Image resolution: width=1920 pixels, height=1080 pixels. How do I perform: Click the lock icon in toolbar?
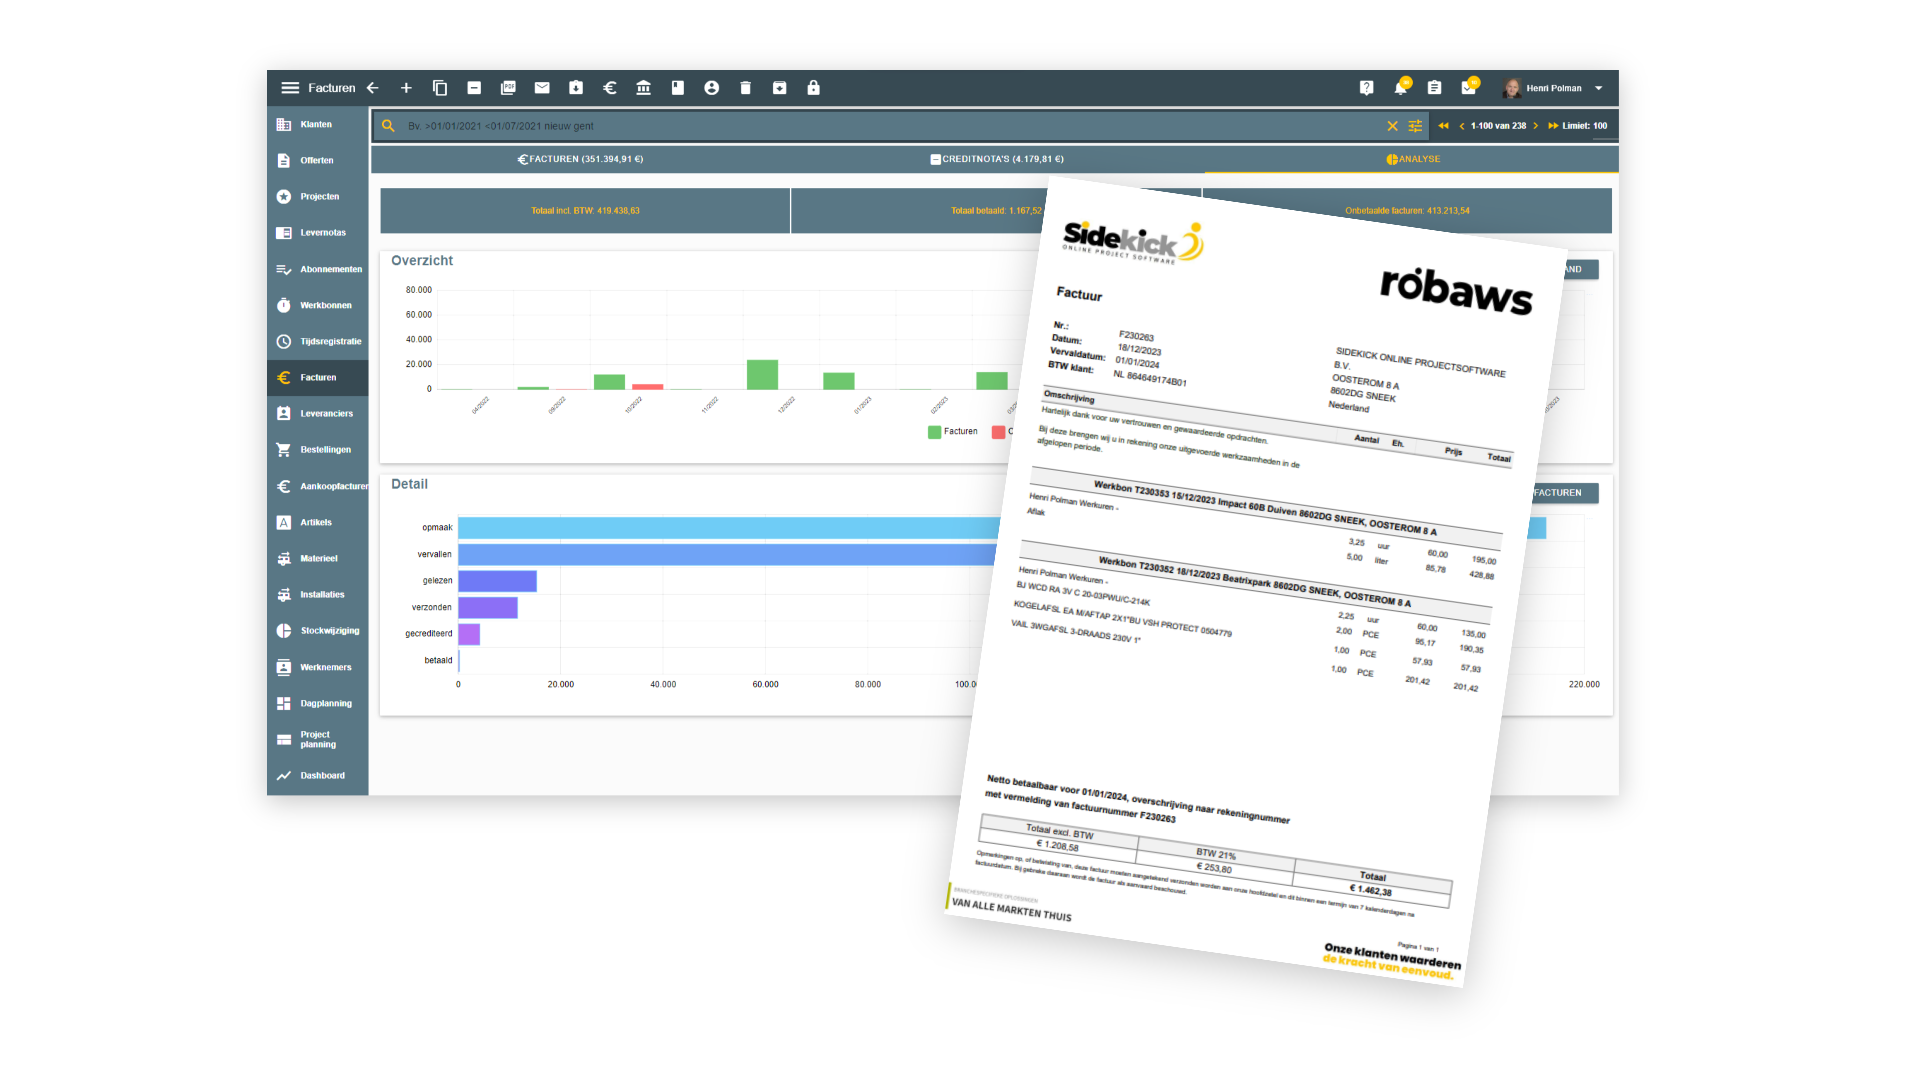click(813, 88)
